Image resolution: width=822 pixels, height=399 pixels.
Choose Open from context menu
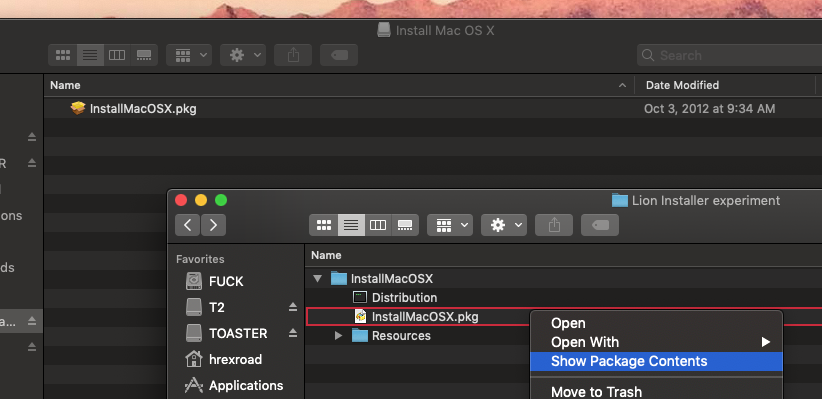tap(656, 323)
